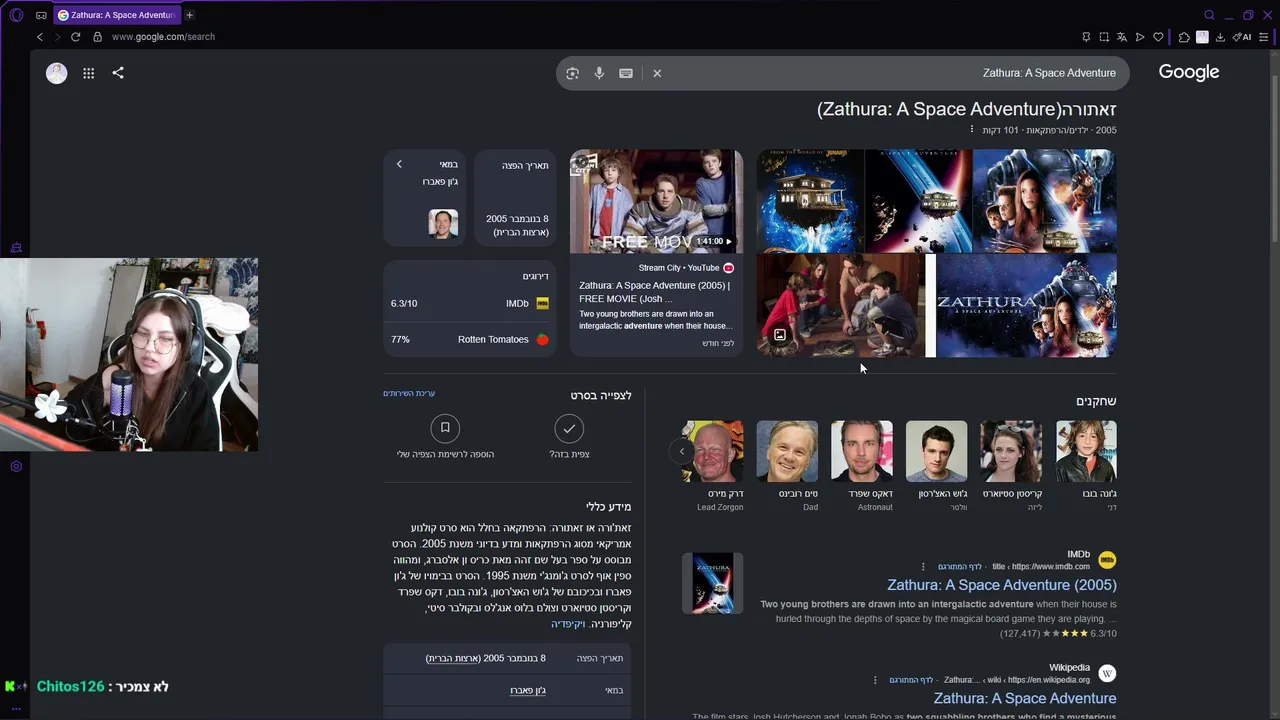Viewport: 1280px width, 720px height.
Task: Select cast member ג'ונה בובו
Action: pyautogui.click(x=1086, y=466)
